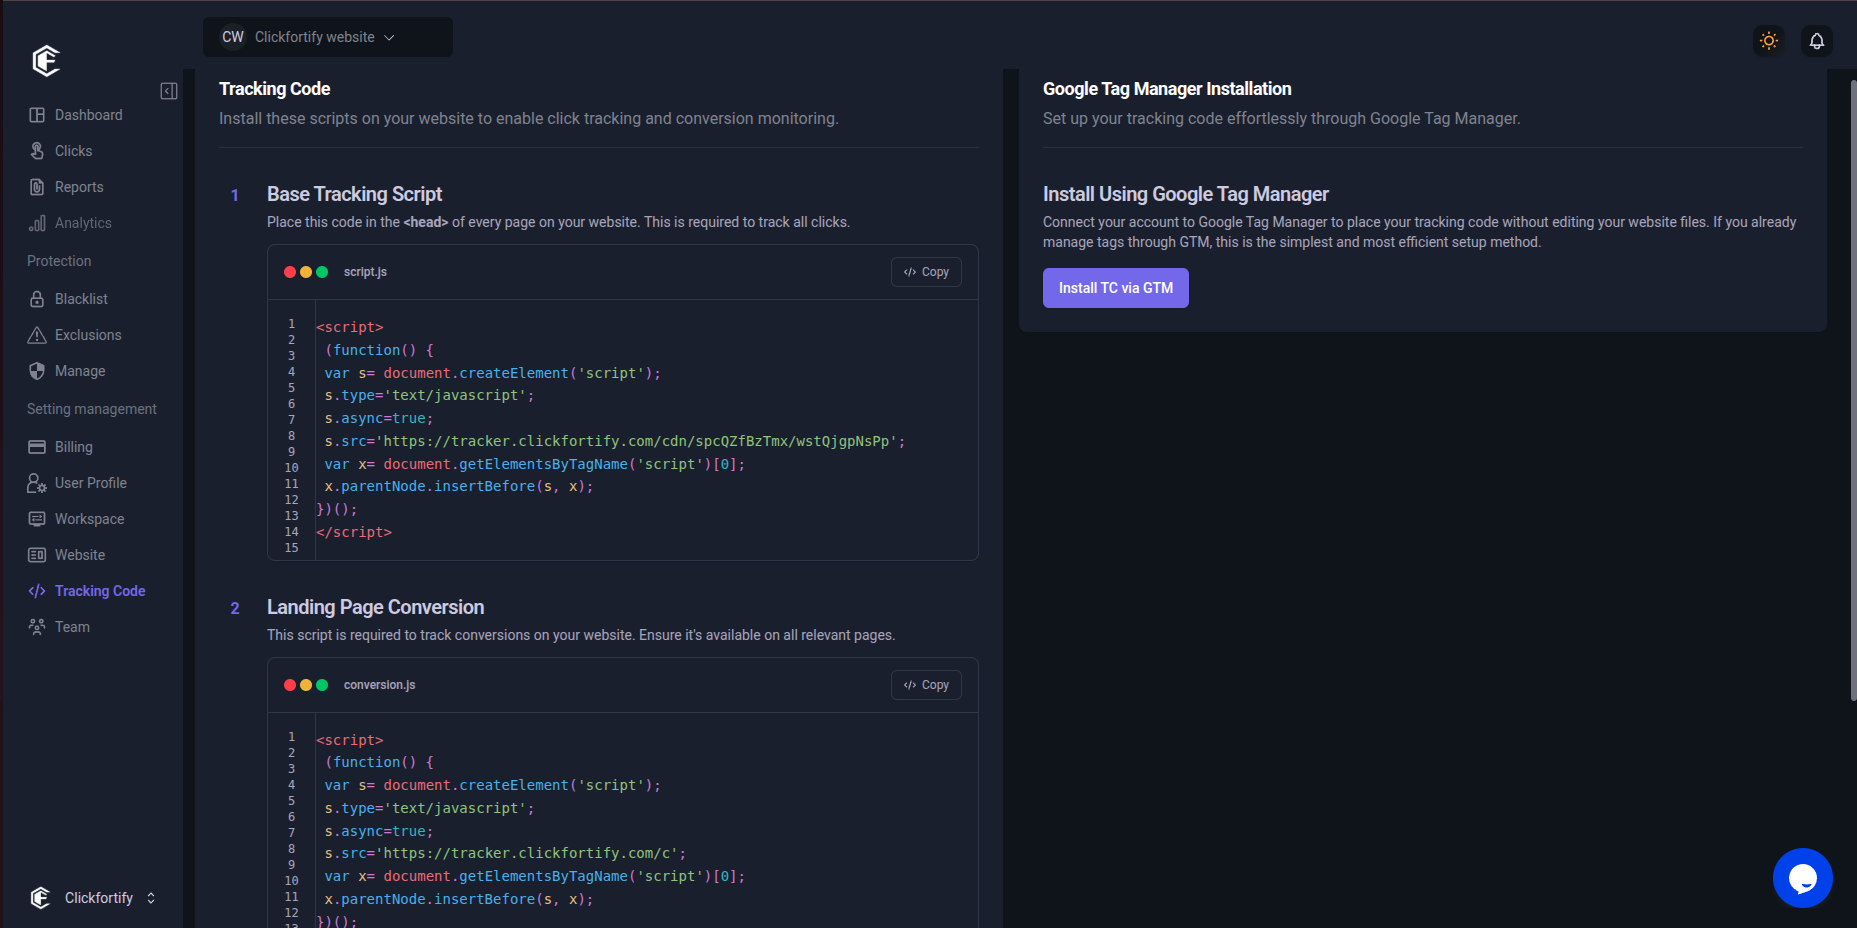The height and width of the screenshot is (928, 1857).
Task: Open the Website item in the sidebar
Action: coord(79,554)
